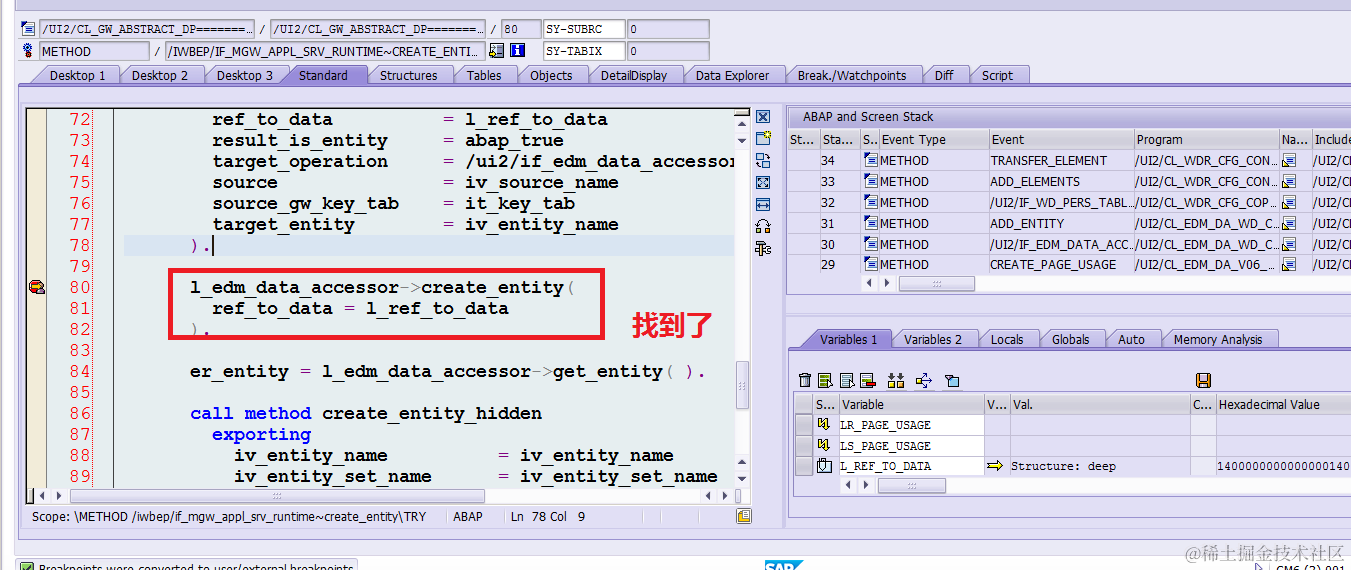Click the filter icon in Variables toolbar
1351x570 pixels.
pyautogui.click(x=952, y=380)
